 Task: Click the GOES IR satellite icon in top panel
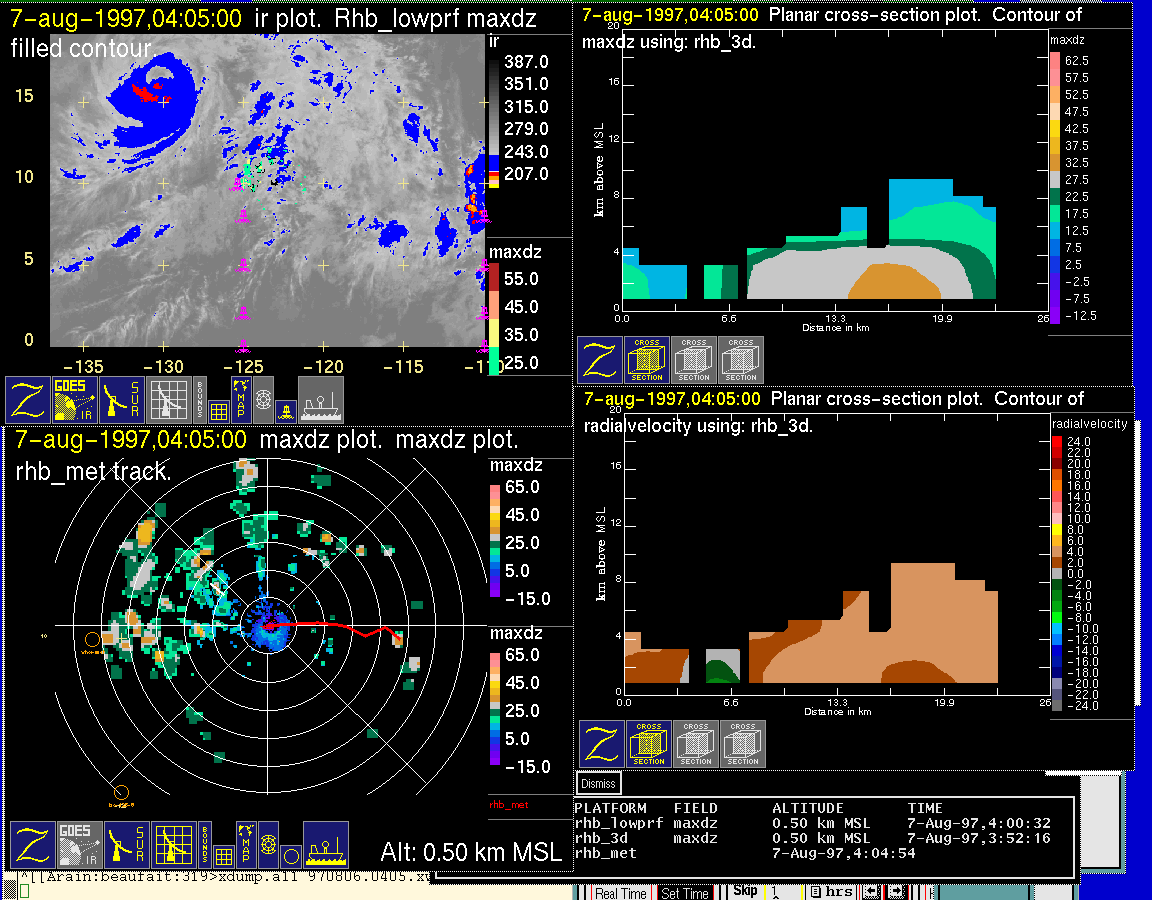tap(76, 400)
